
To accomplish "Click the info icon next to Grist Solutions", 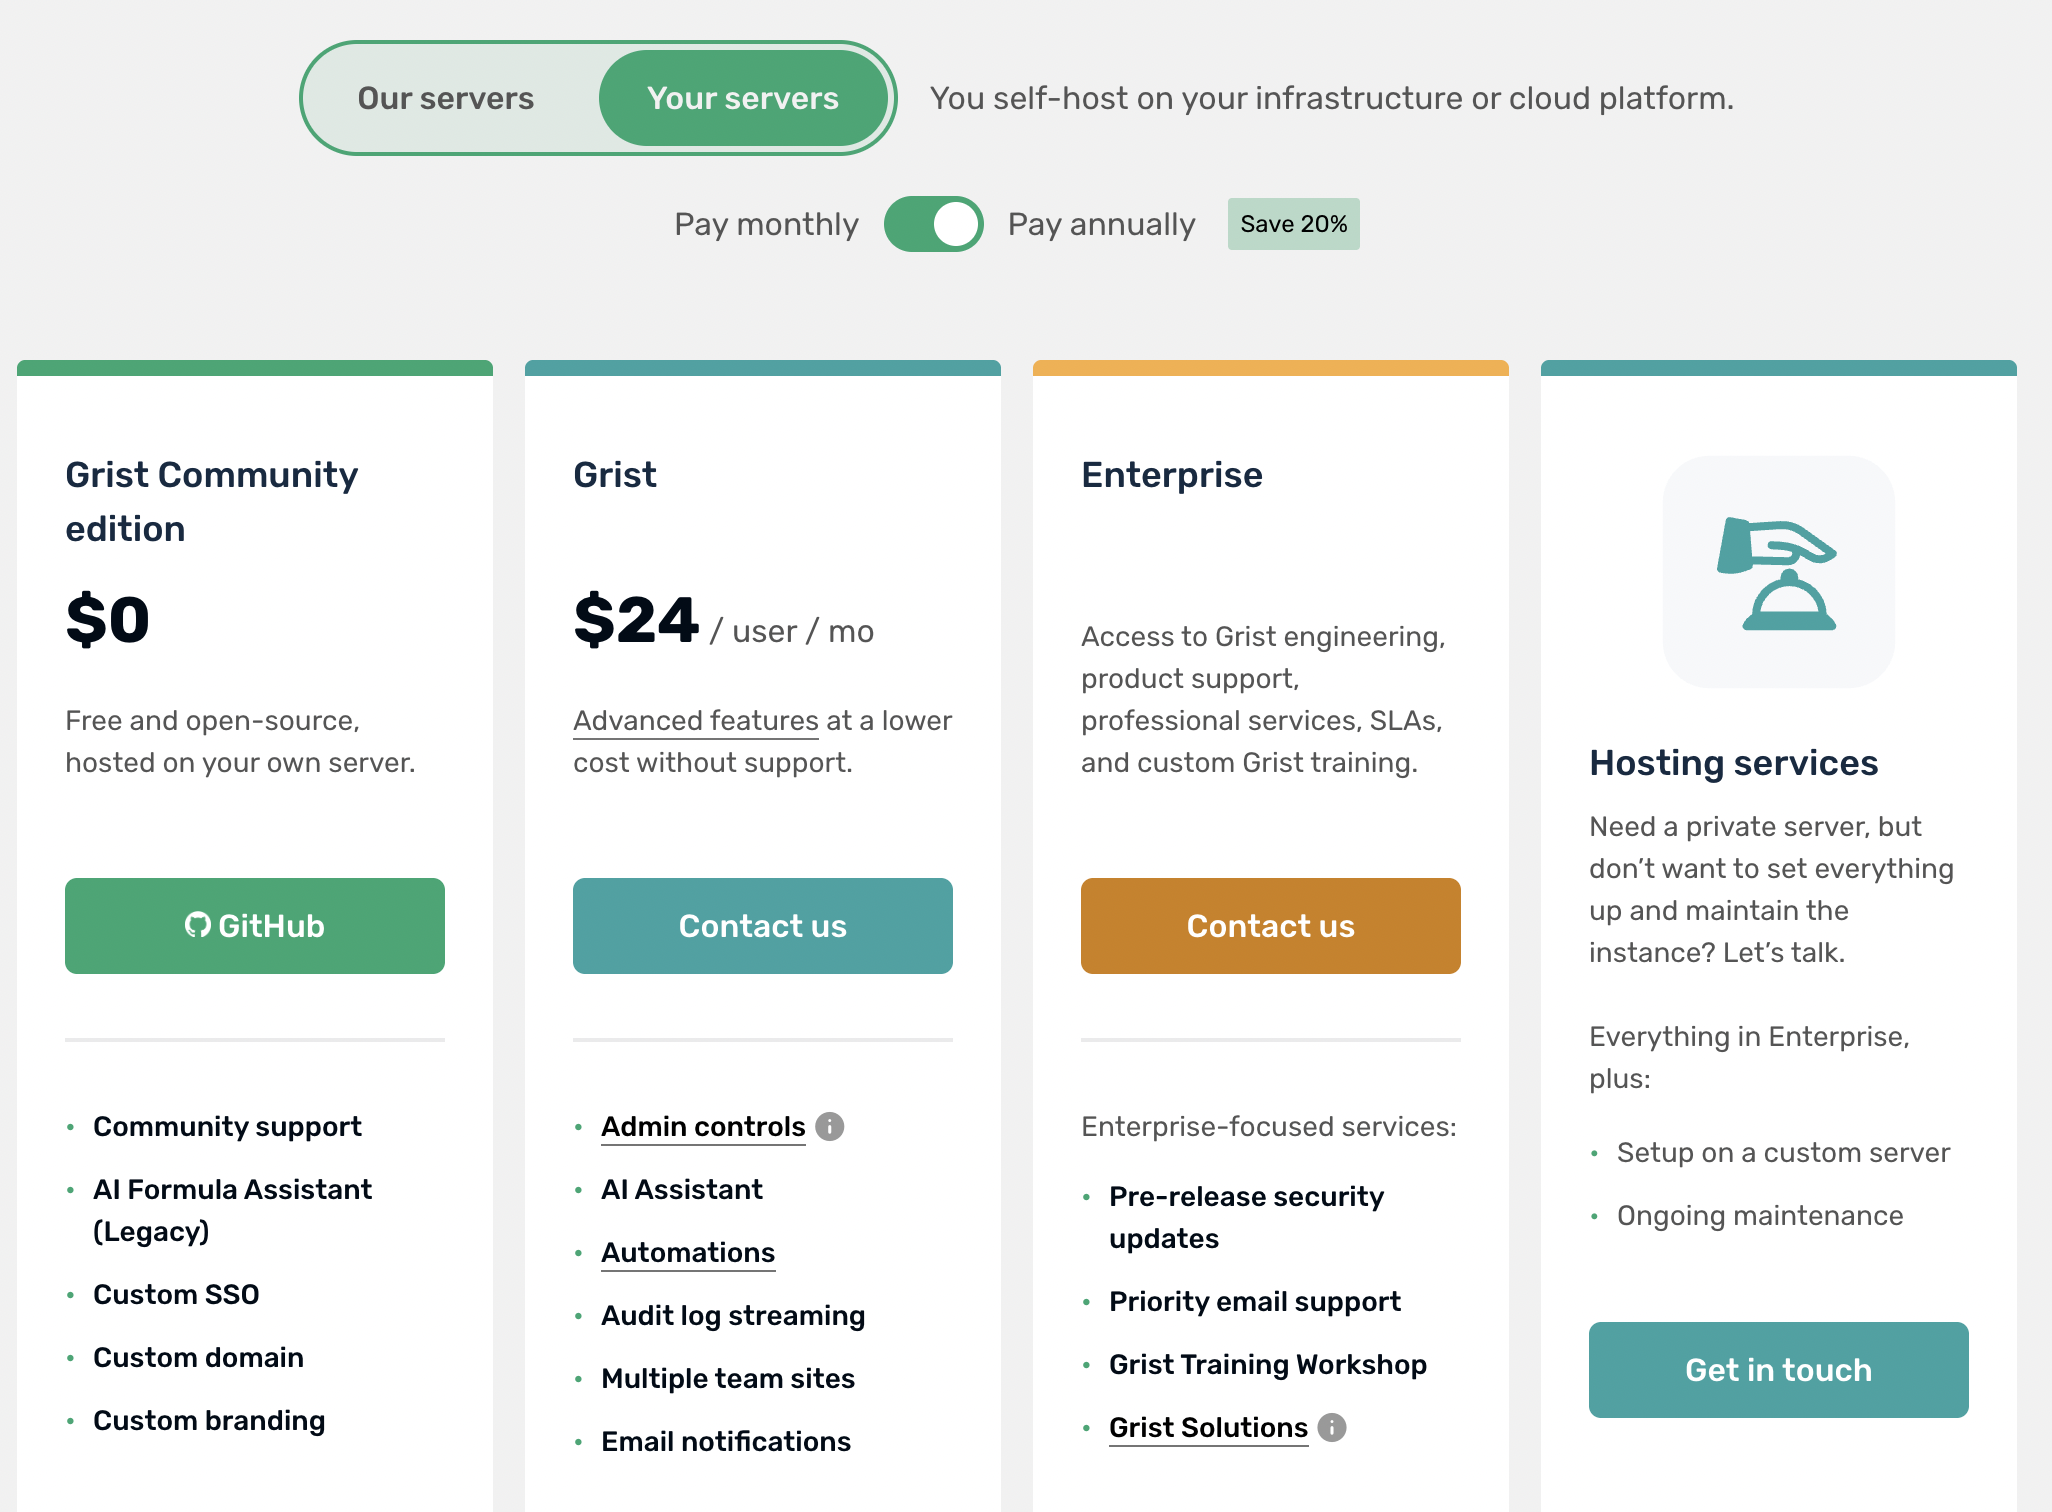I will click(x=1331, y=1428).
